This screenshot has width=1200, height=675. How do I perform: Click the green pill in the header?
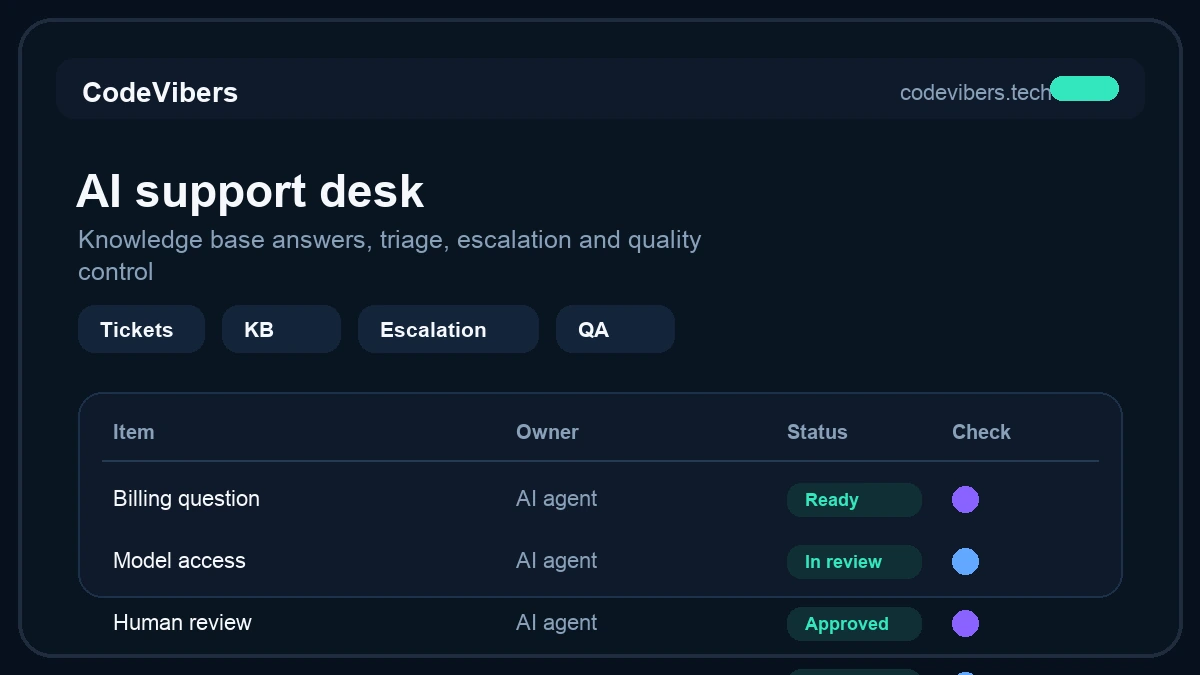(1084, 89)
